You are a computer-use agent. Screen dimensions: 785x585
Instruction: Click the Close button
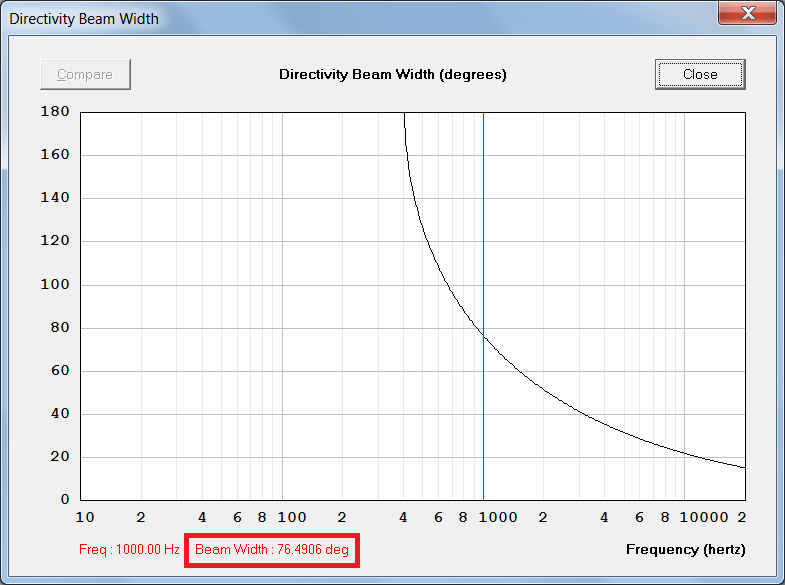pyautogui.click(x=700, y=74)
